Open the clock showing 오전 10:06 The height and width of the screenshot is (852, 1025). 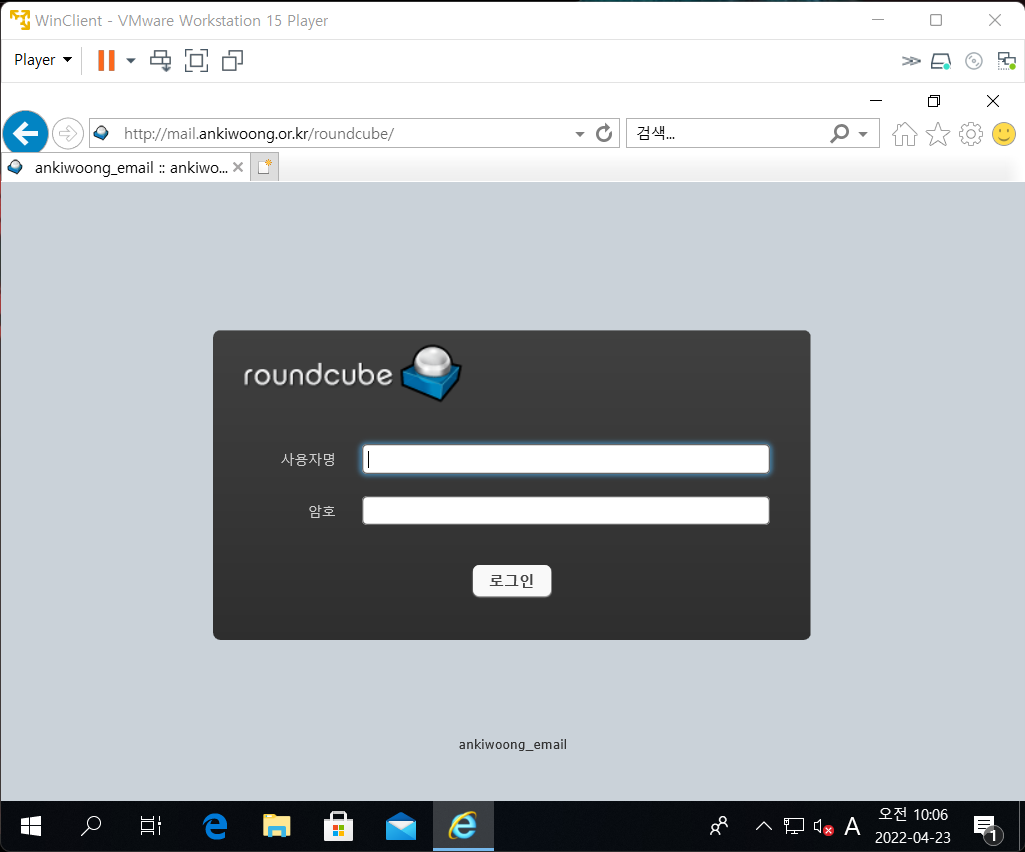(913, 826)
